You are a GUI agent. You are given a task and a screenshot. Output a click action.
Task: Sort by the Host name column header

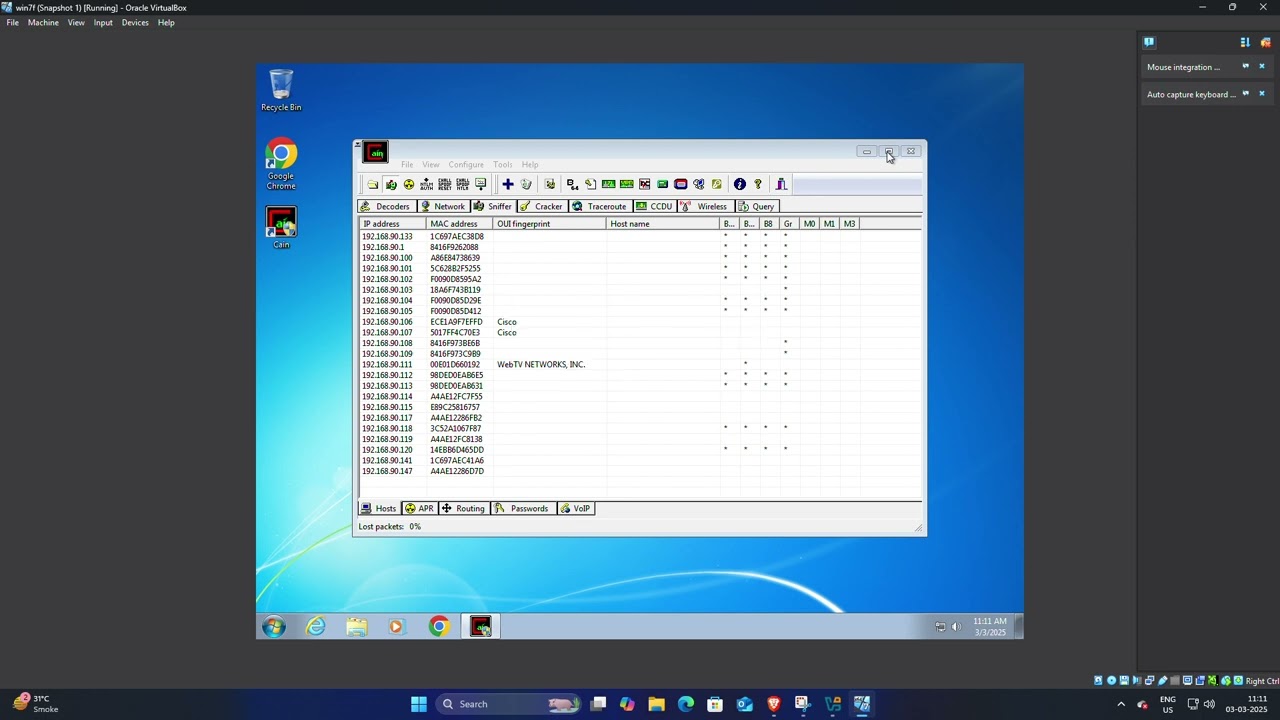coord(663,224)
